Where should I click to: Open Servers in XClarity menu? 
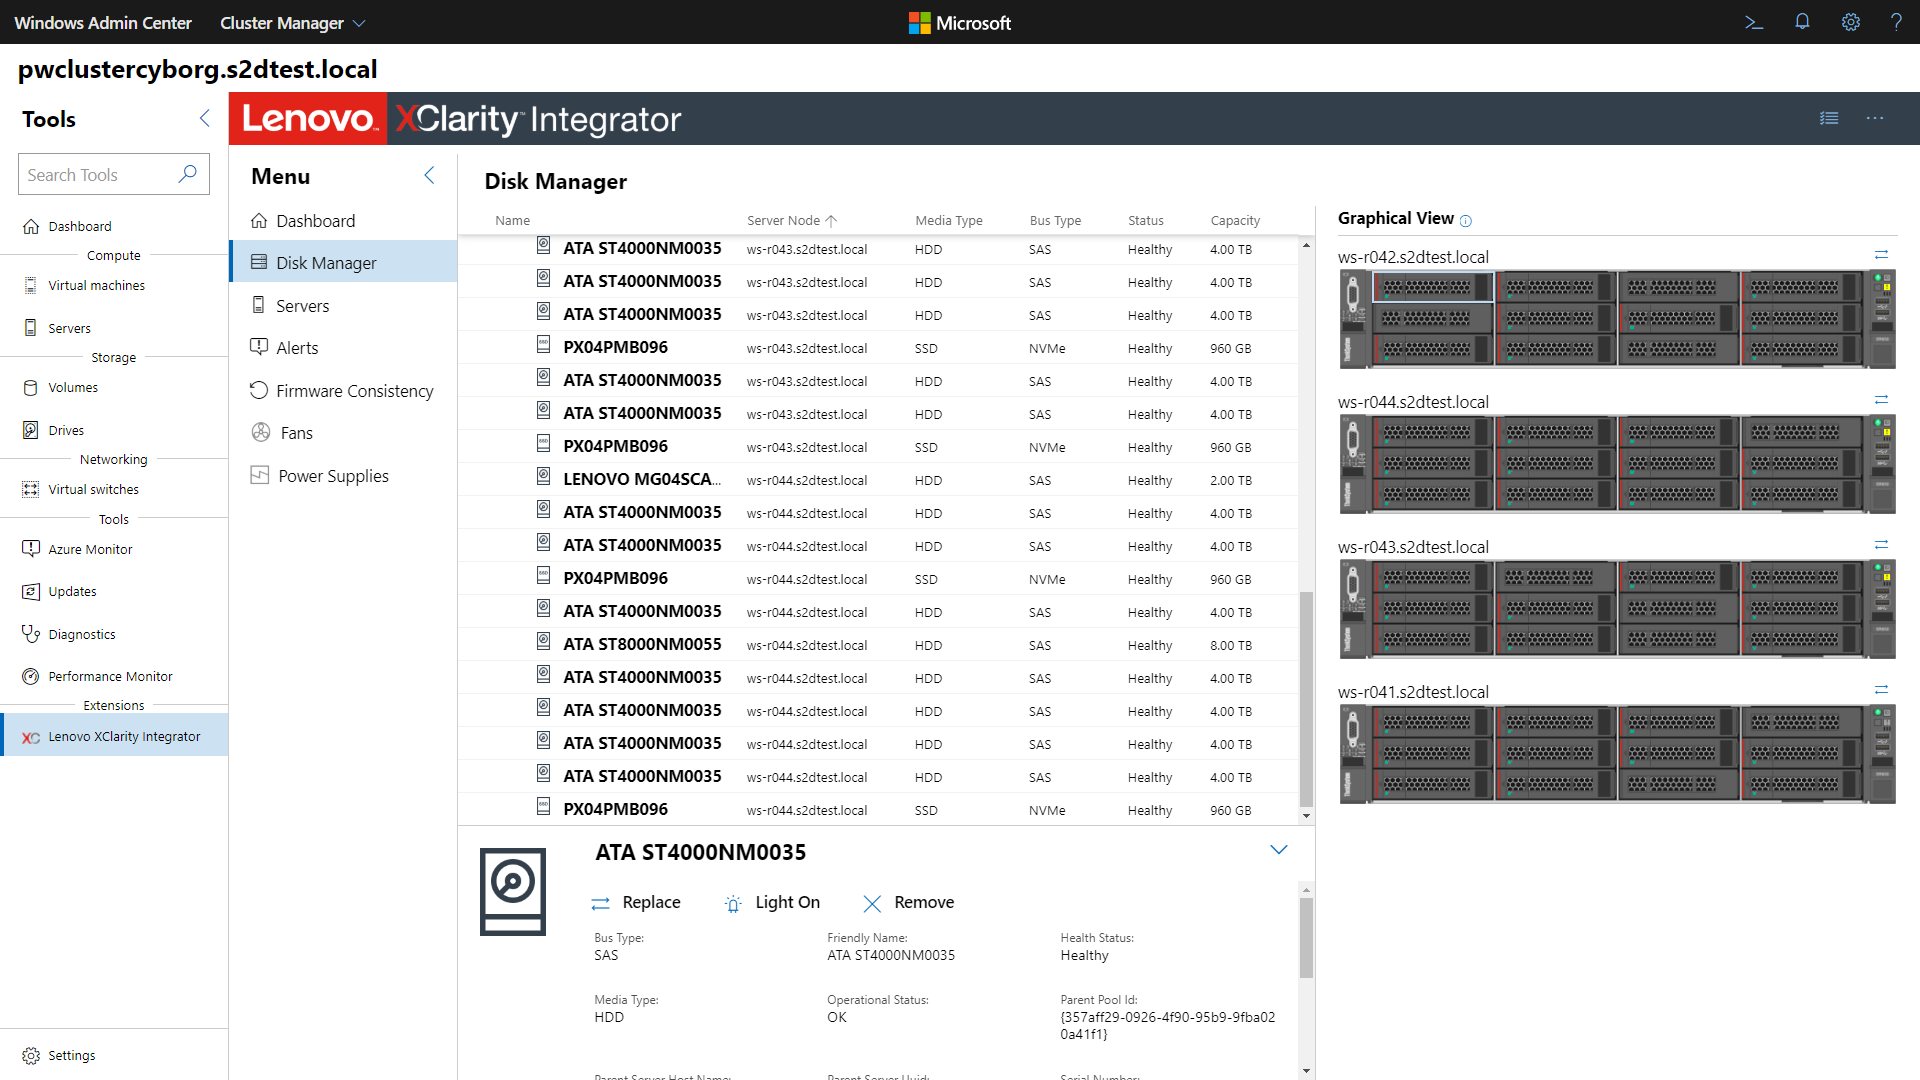click(x=343, y=306)
